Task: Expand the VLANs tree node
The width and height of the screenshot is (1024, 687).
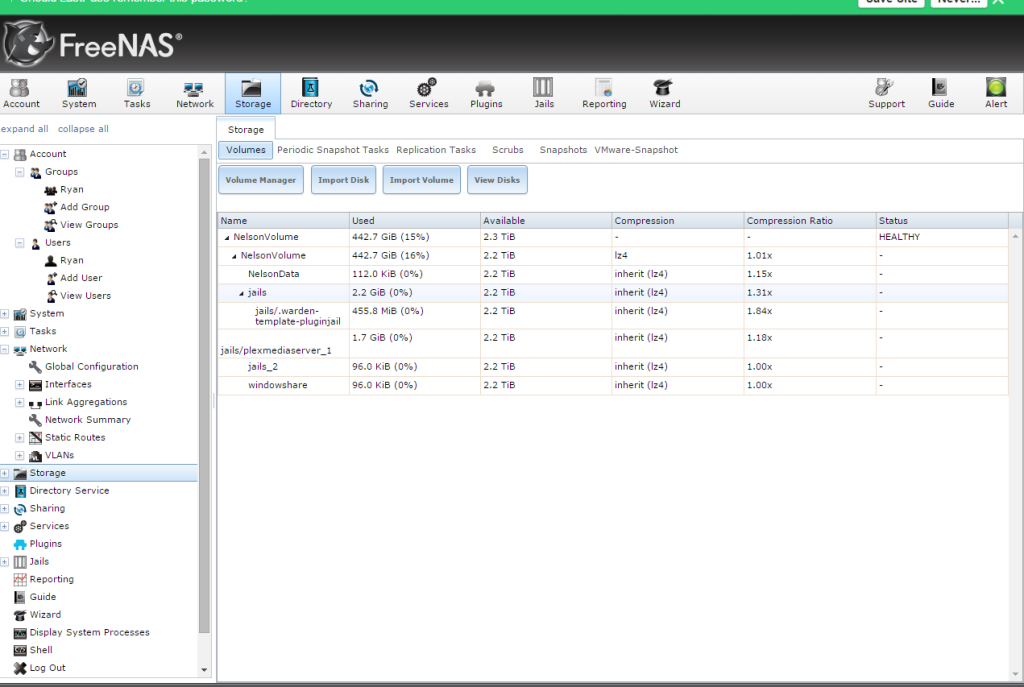Action: click(20, 455)
